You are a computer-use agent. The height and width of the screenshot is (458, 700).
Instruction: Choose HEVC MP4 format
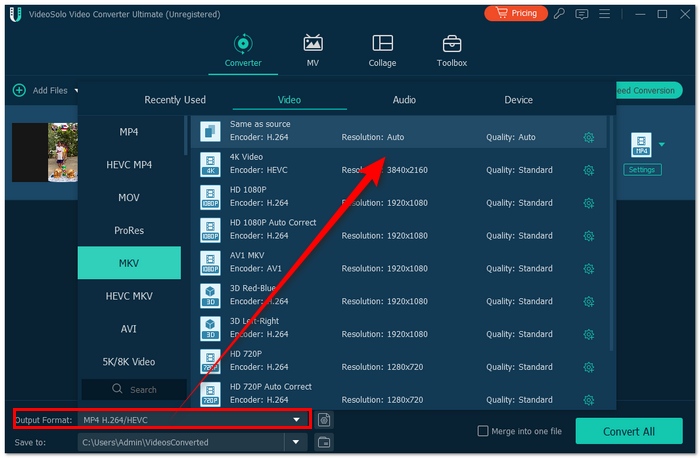point(129,165)
